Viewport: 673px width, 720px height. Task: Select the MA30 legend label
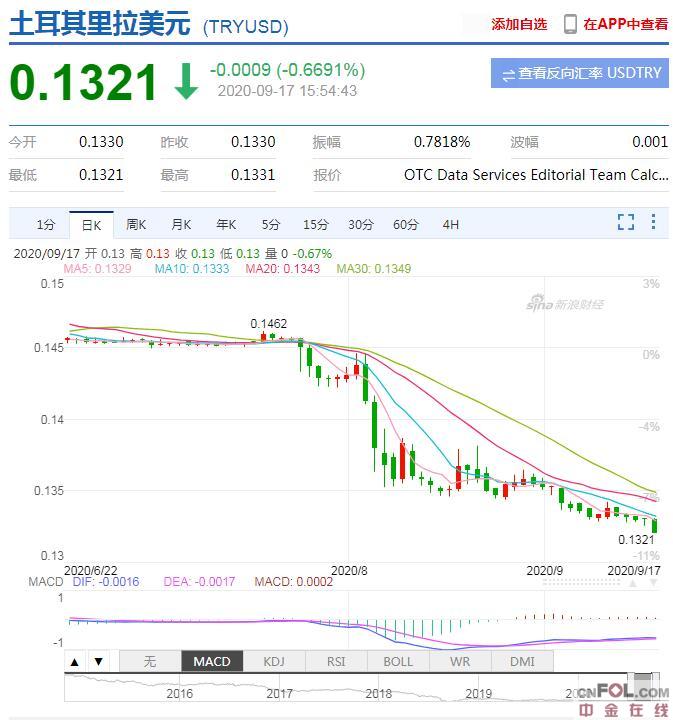tap(373, 268)
